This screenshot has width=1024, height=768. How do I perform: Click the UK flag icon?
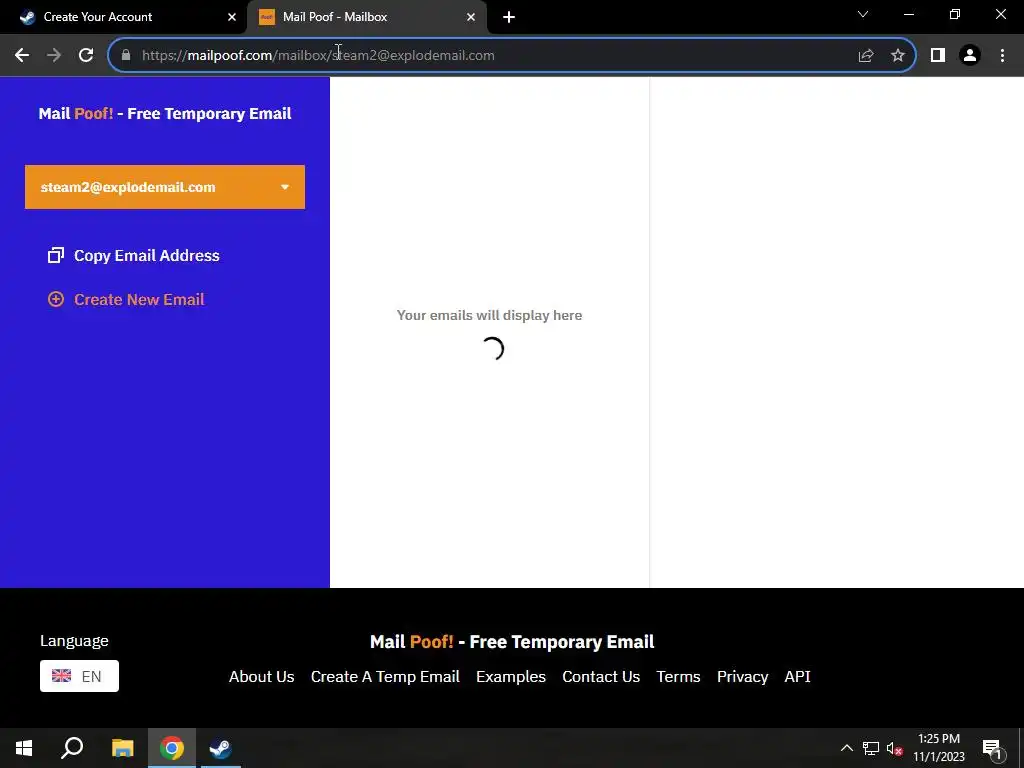click(61, 675)
